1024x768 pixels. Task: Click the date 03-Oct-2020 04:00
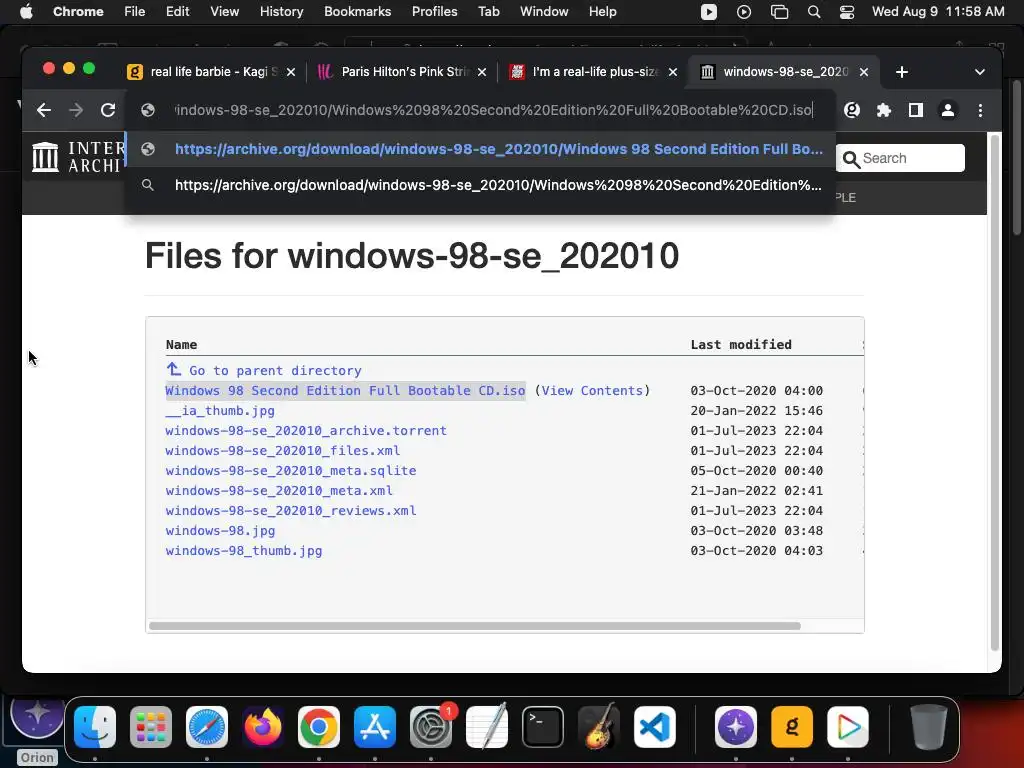click(x=756, y=391)
